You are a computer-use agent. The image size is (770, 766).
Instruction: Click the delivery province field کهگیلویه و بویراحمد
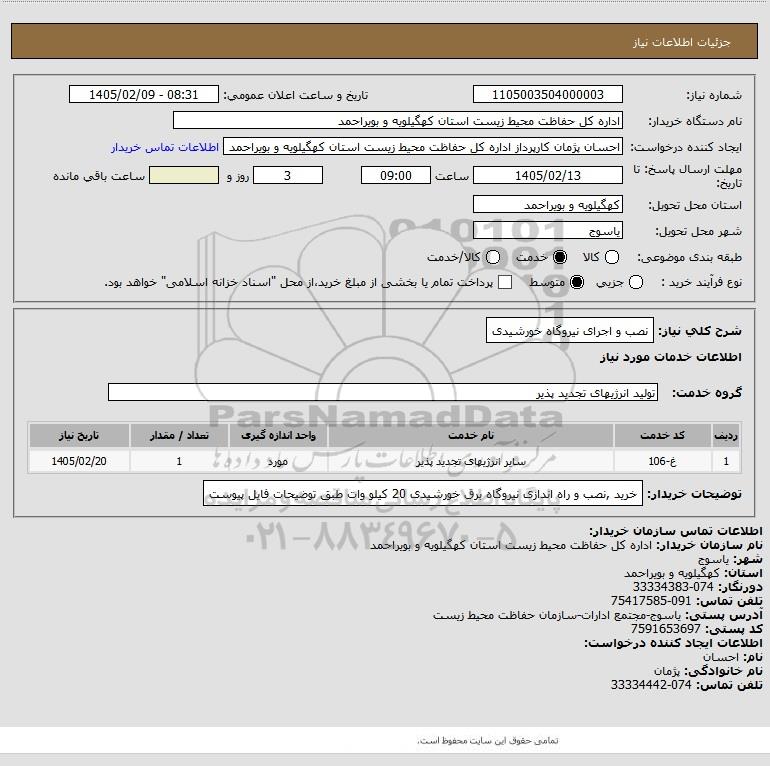pos(548,204)
